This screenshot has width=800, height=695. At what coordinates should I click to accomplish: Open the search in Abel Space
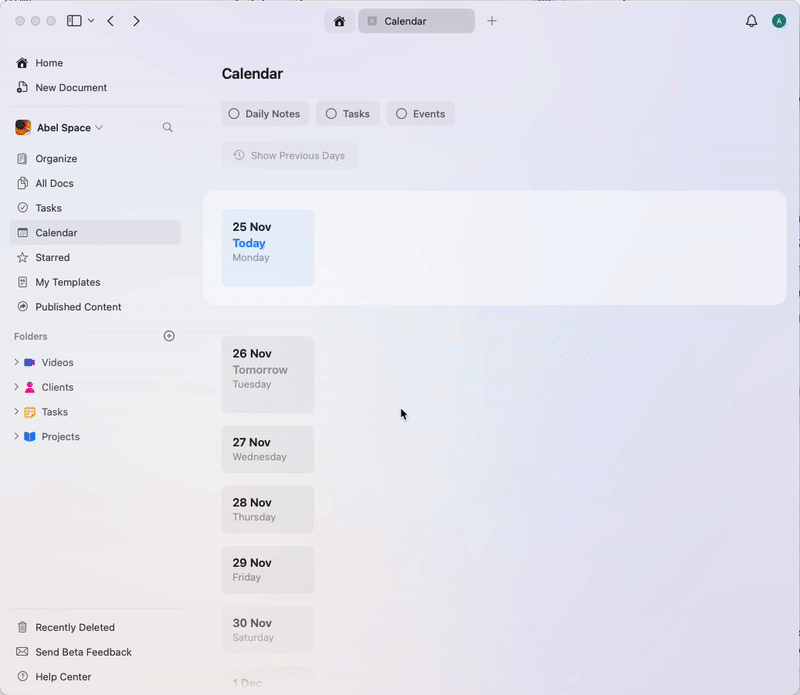167,127
